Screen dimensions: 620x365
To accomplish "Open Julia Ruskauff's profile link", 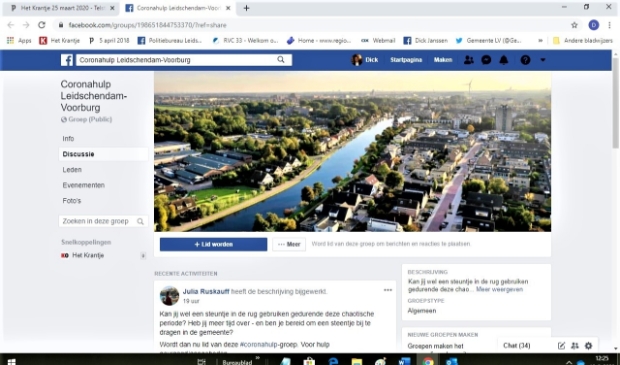I will (x=206, y=291).
